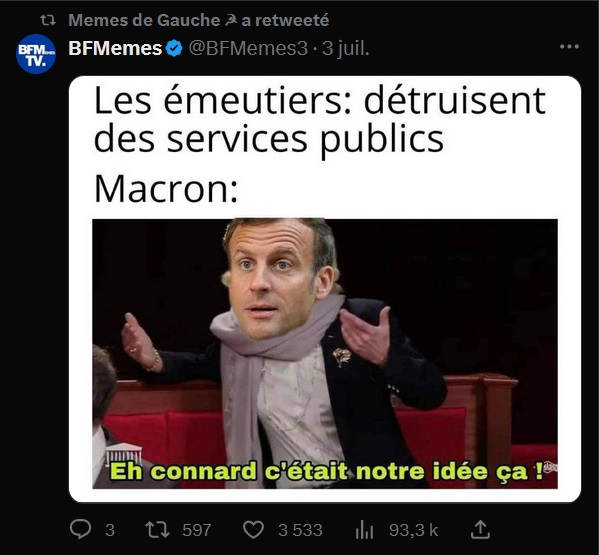Open the BFM TV profile avatar
The image size is (599, 555).
tap(36, 54)
